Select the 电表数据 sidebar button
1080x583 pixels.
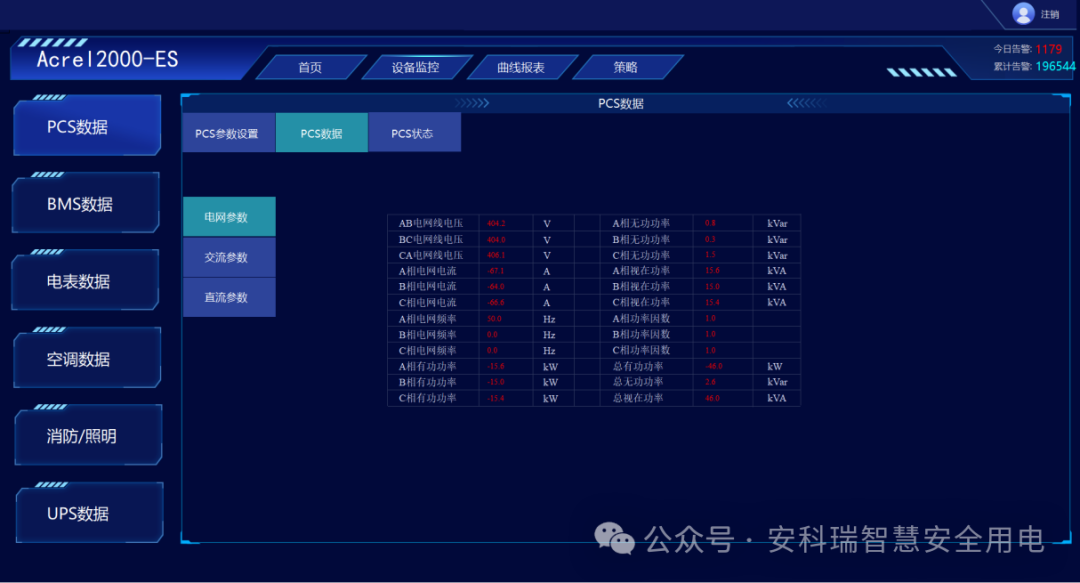(85, 281)
